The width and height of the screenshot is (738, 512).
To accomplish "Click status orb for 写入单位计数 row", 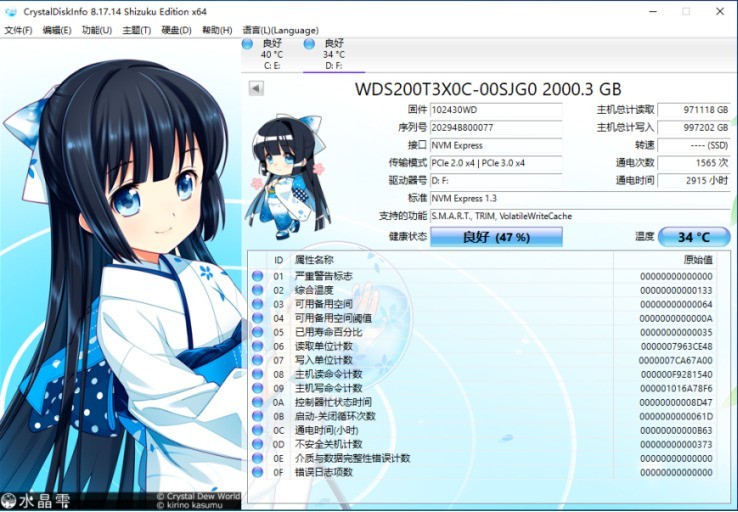I will coord(257,360).
